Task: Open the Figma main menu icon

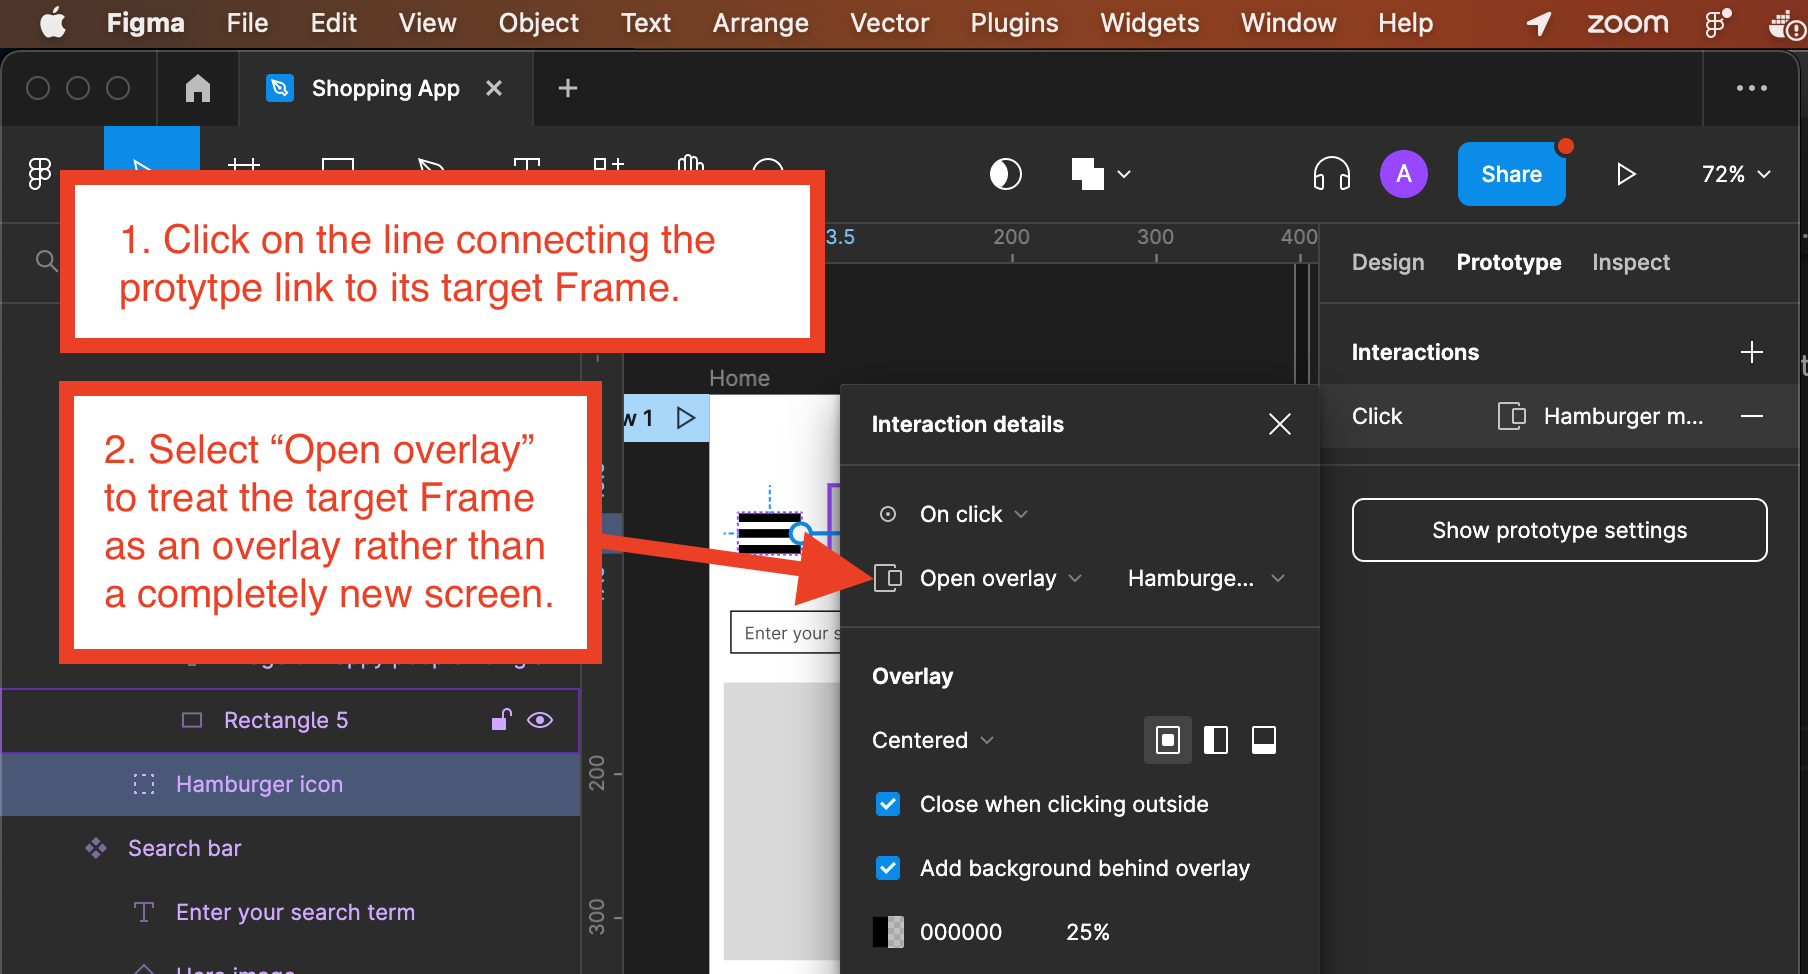Action: [x=39, y=174]
